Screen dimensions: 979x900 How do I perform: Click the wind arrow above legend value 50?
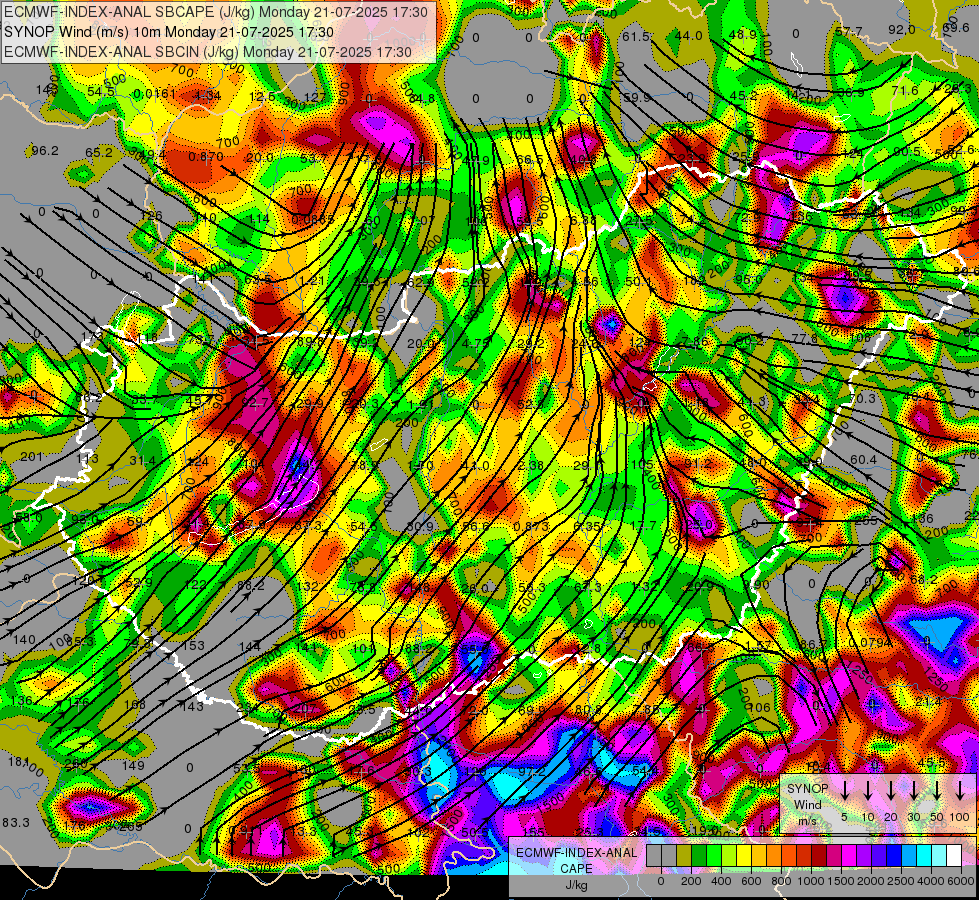tap(937, 791)
